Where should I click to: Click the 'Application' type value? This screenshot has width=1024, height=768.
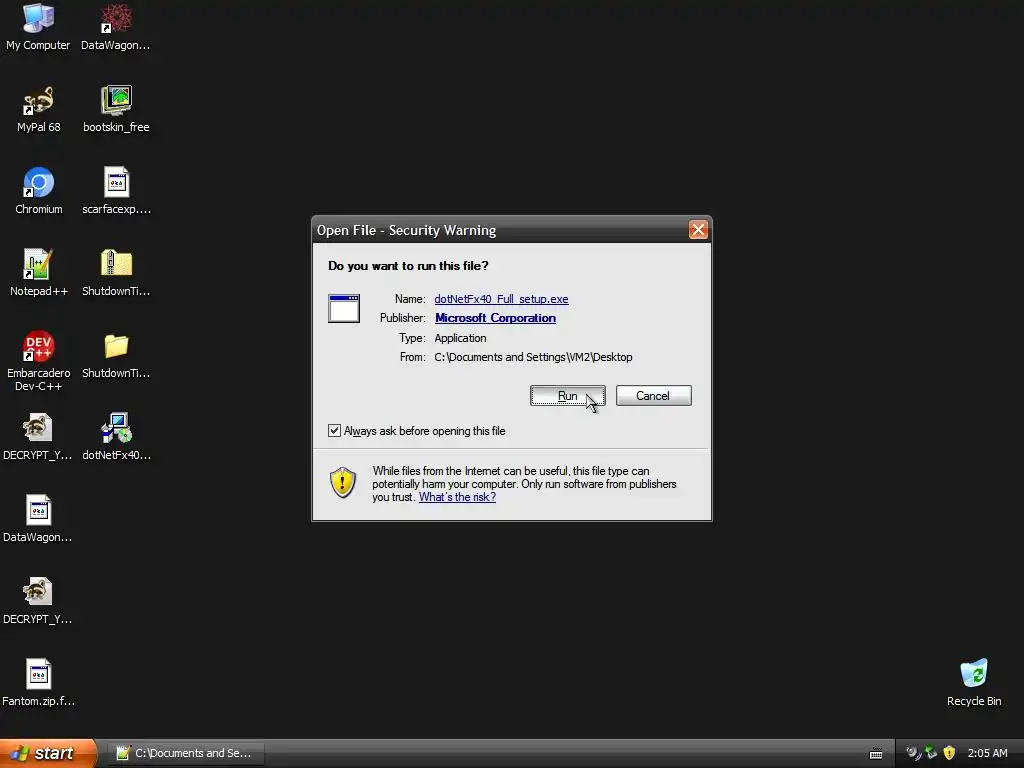point(460,338)
